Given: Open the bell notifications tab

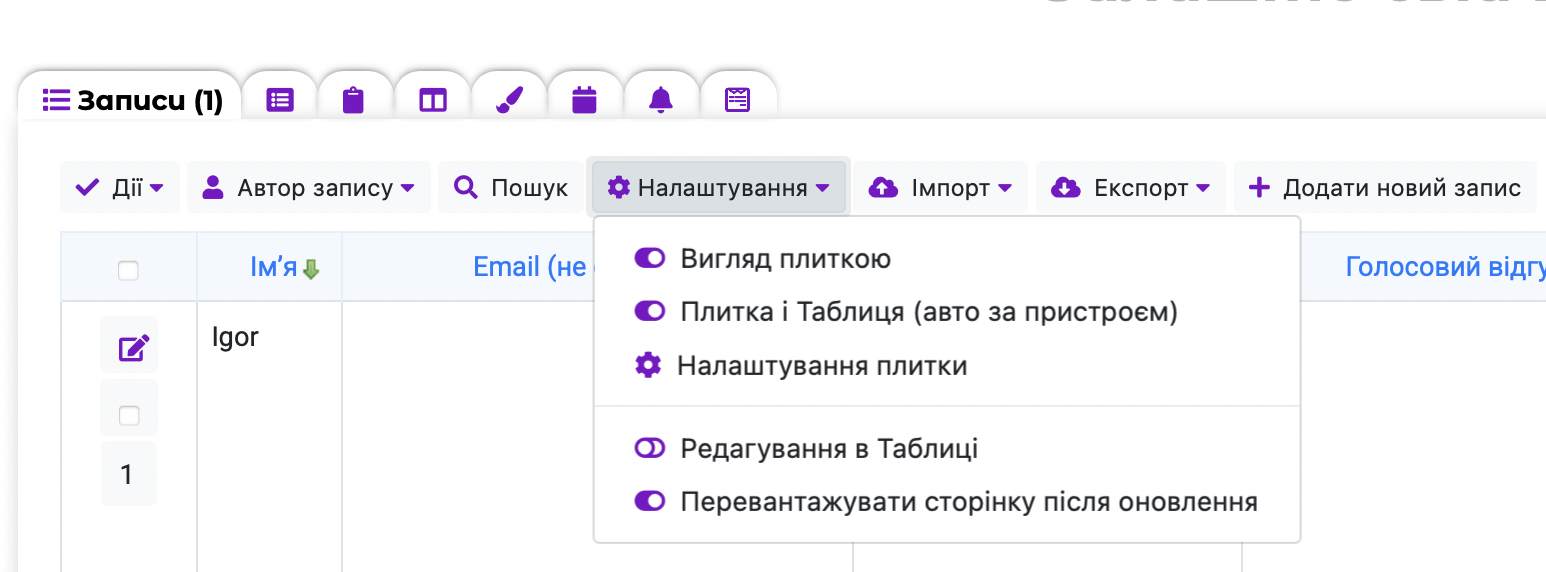Looking at the screenshot, I should [x=661, y=100].
